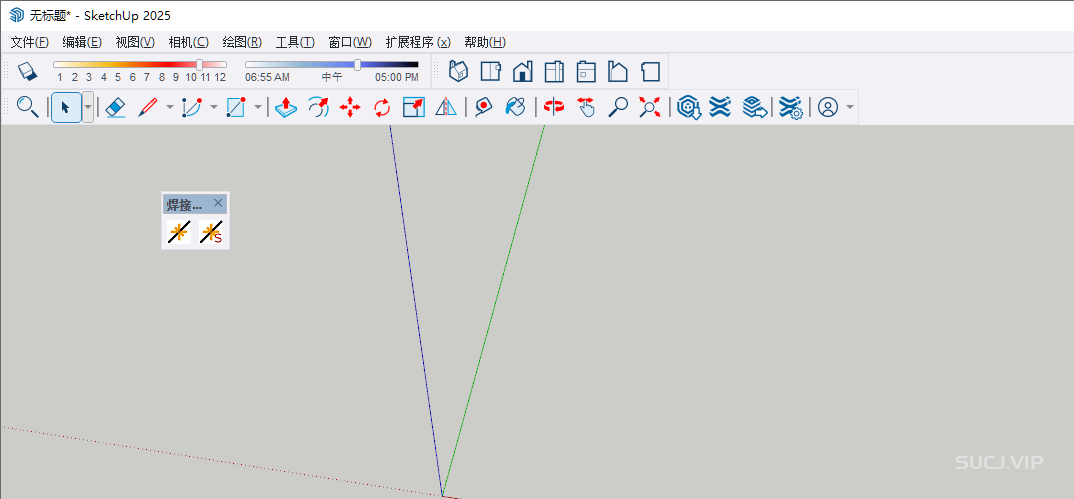1074x499 pixels.
Task: Click the SketchUp logo in the title bar
Action: (16, 14)
